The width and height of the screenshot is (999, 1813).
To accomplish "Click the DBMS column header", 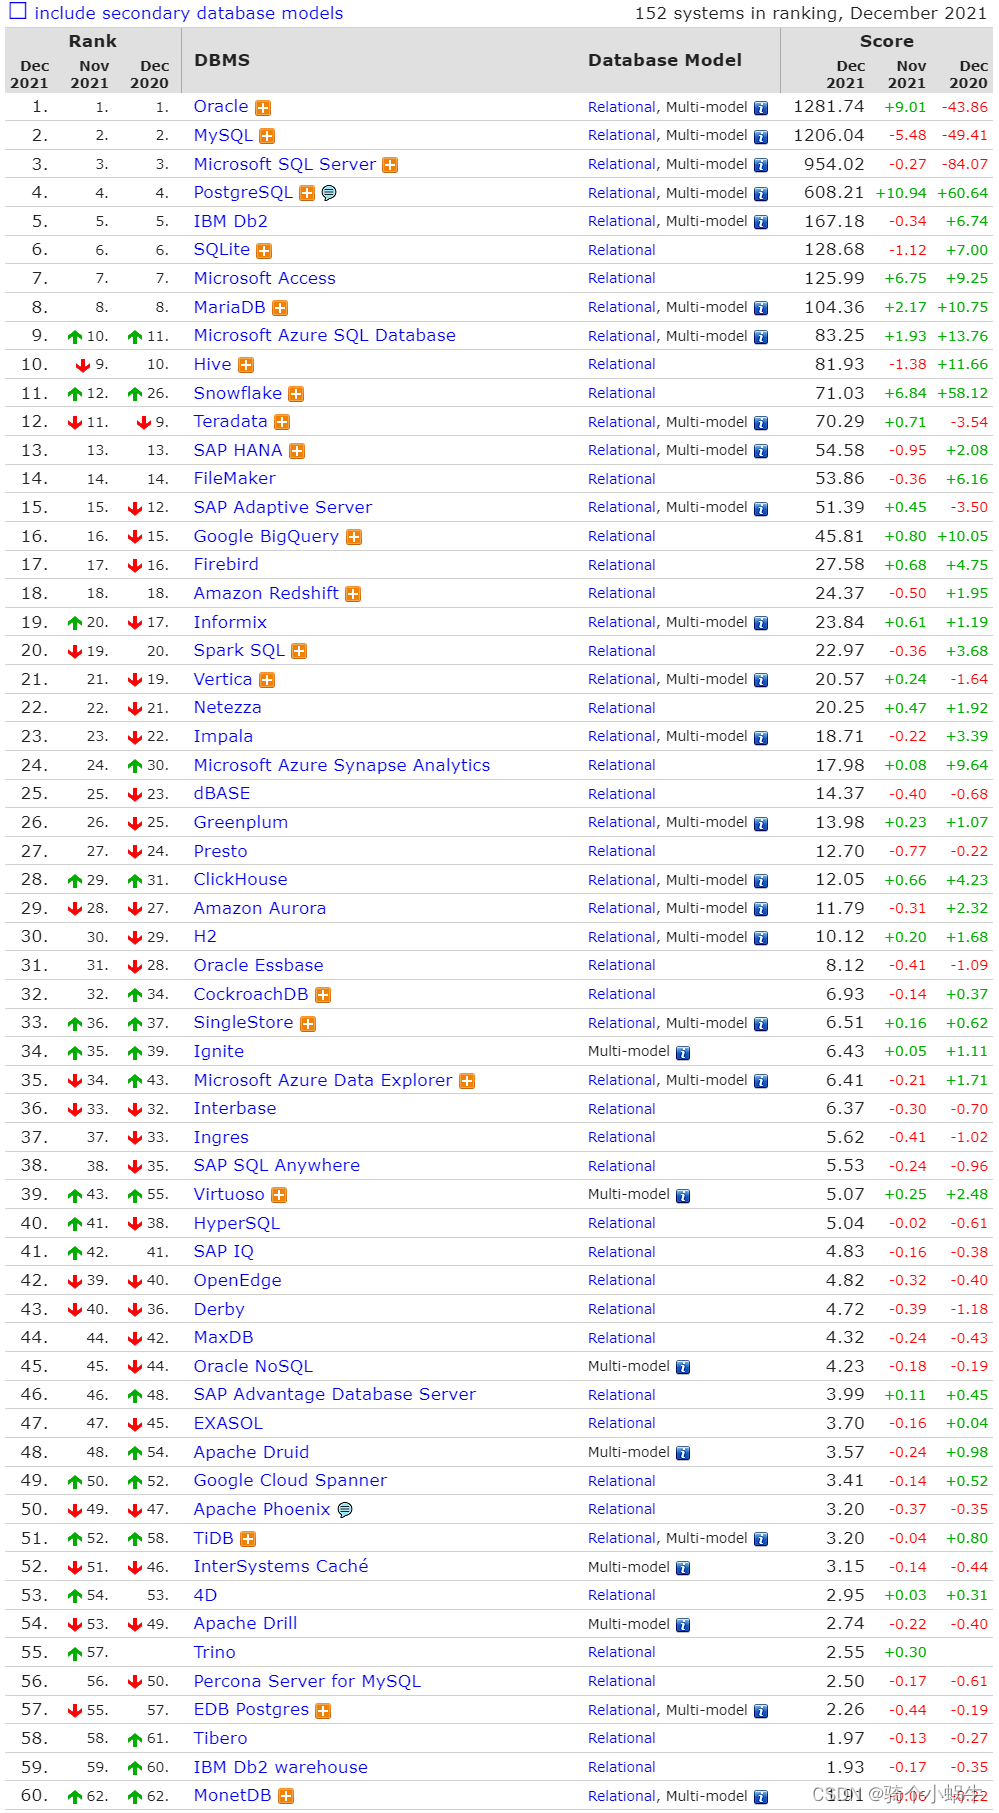I will (222, 60).
